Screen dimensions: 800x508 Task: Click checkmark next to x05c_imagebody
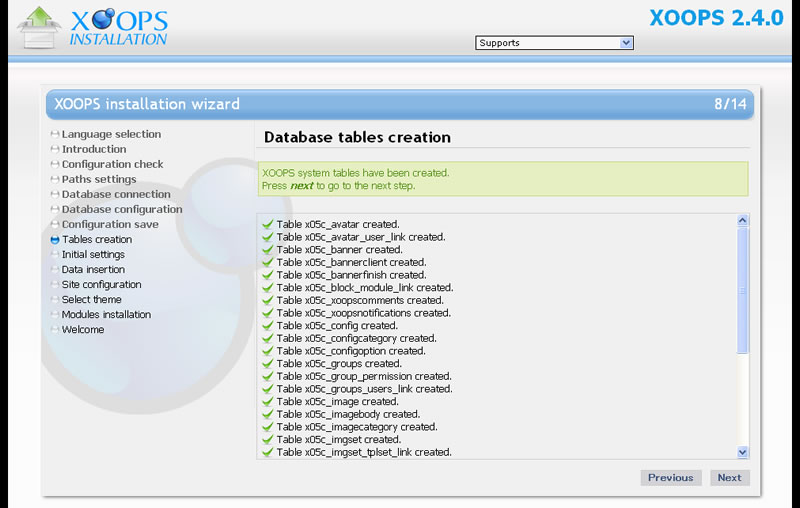267,414
